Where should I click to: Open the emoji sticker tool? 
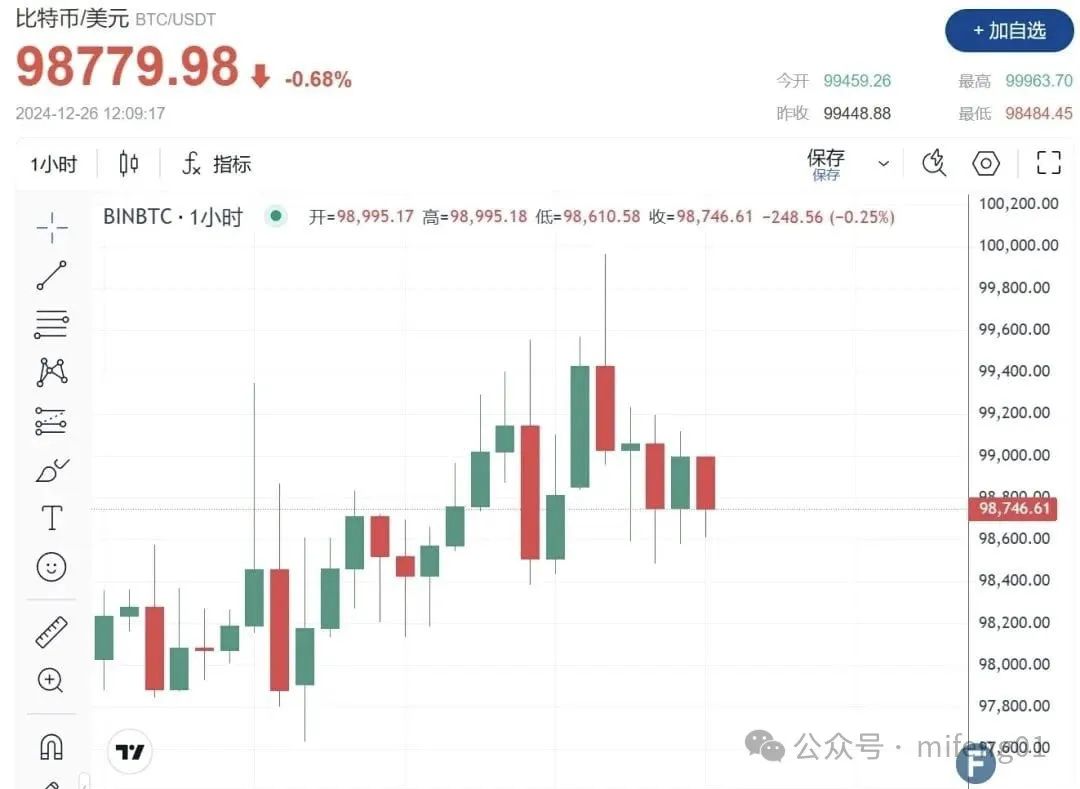50,567
